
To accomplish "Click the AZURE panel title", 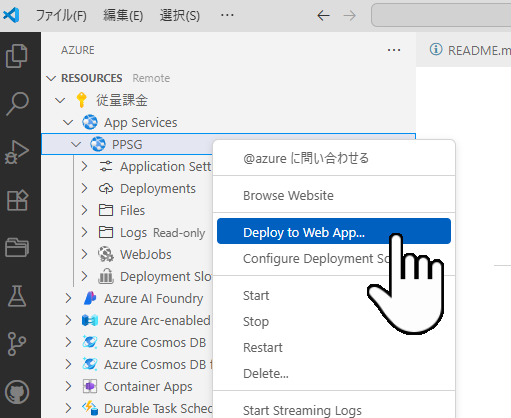I will pyautogui.click(x=78, y=50).
